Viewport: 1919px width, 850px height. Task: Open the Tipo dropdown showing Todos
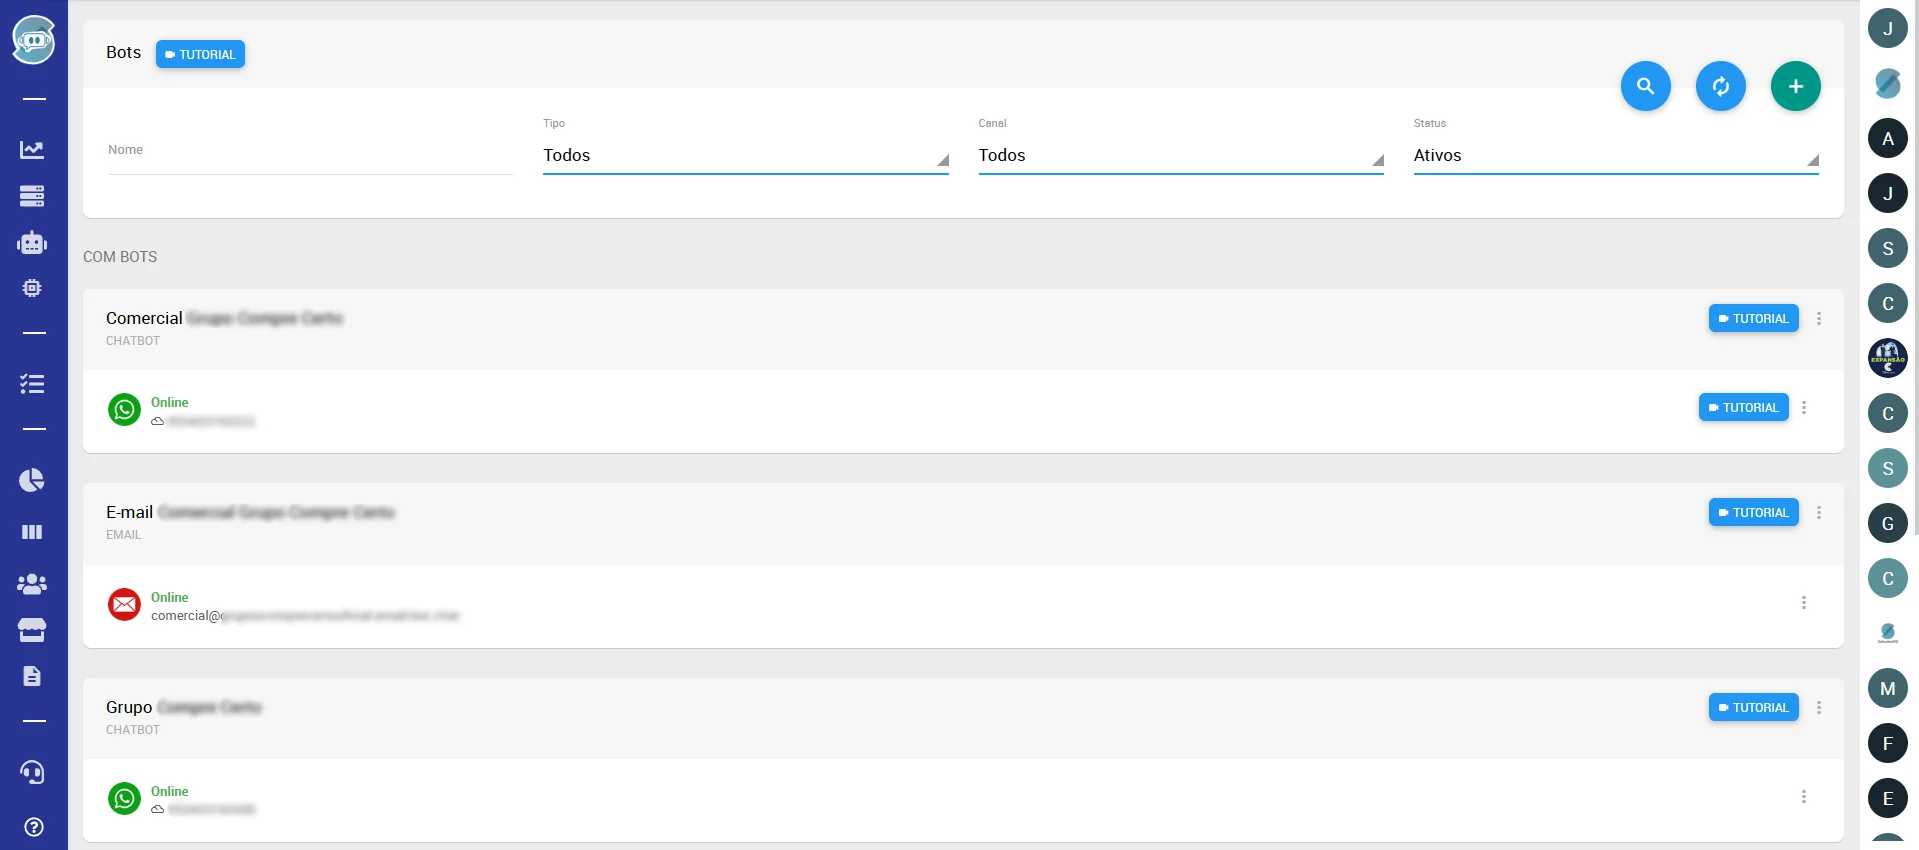tap(745, 155)
